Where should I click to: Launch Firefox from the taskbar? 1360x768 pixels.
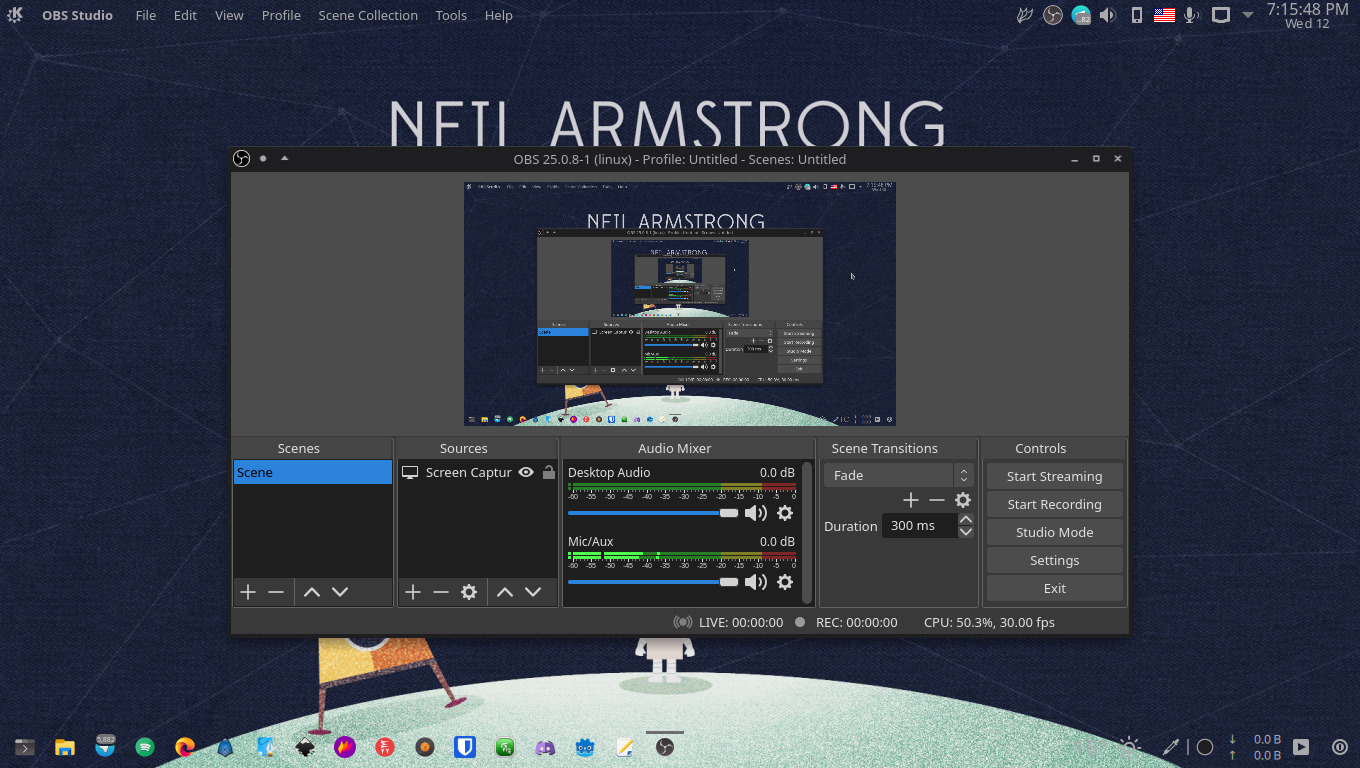click(185, 746)
